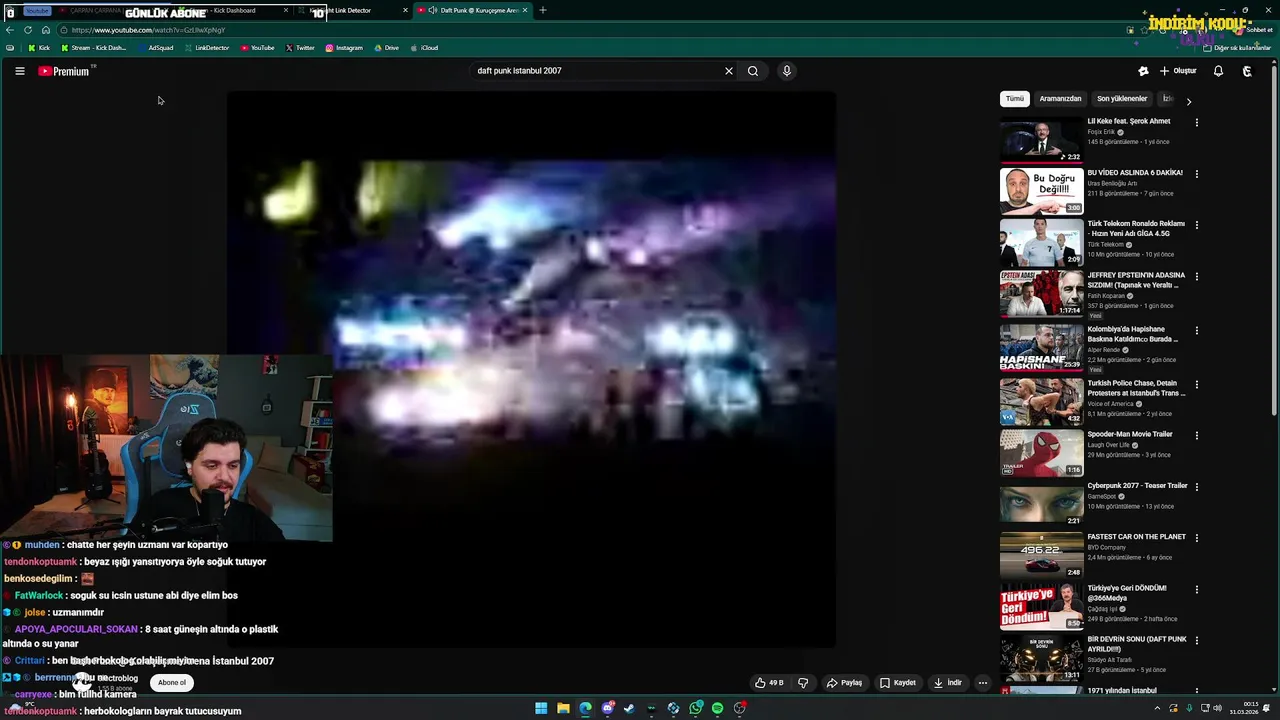Click the Sohbet et button

1252,30
